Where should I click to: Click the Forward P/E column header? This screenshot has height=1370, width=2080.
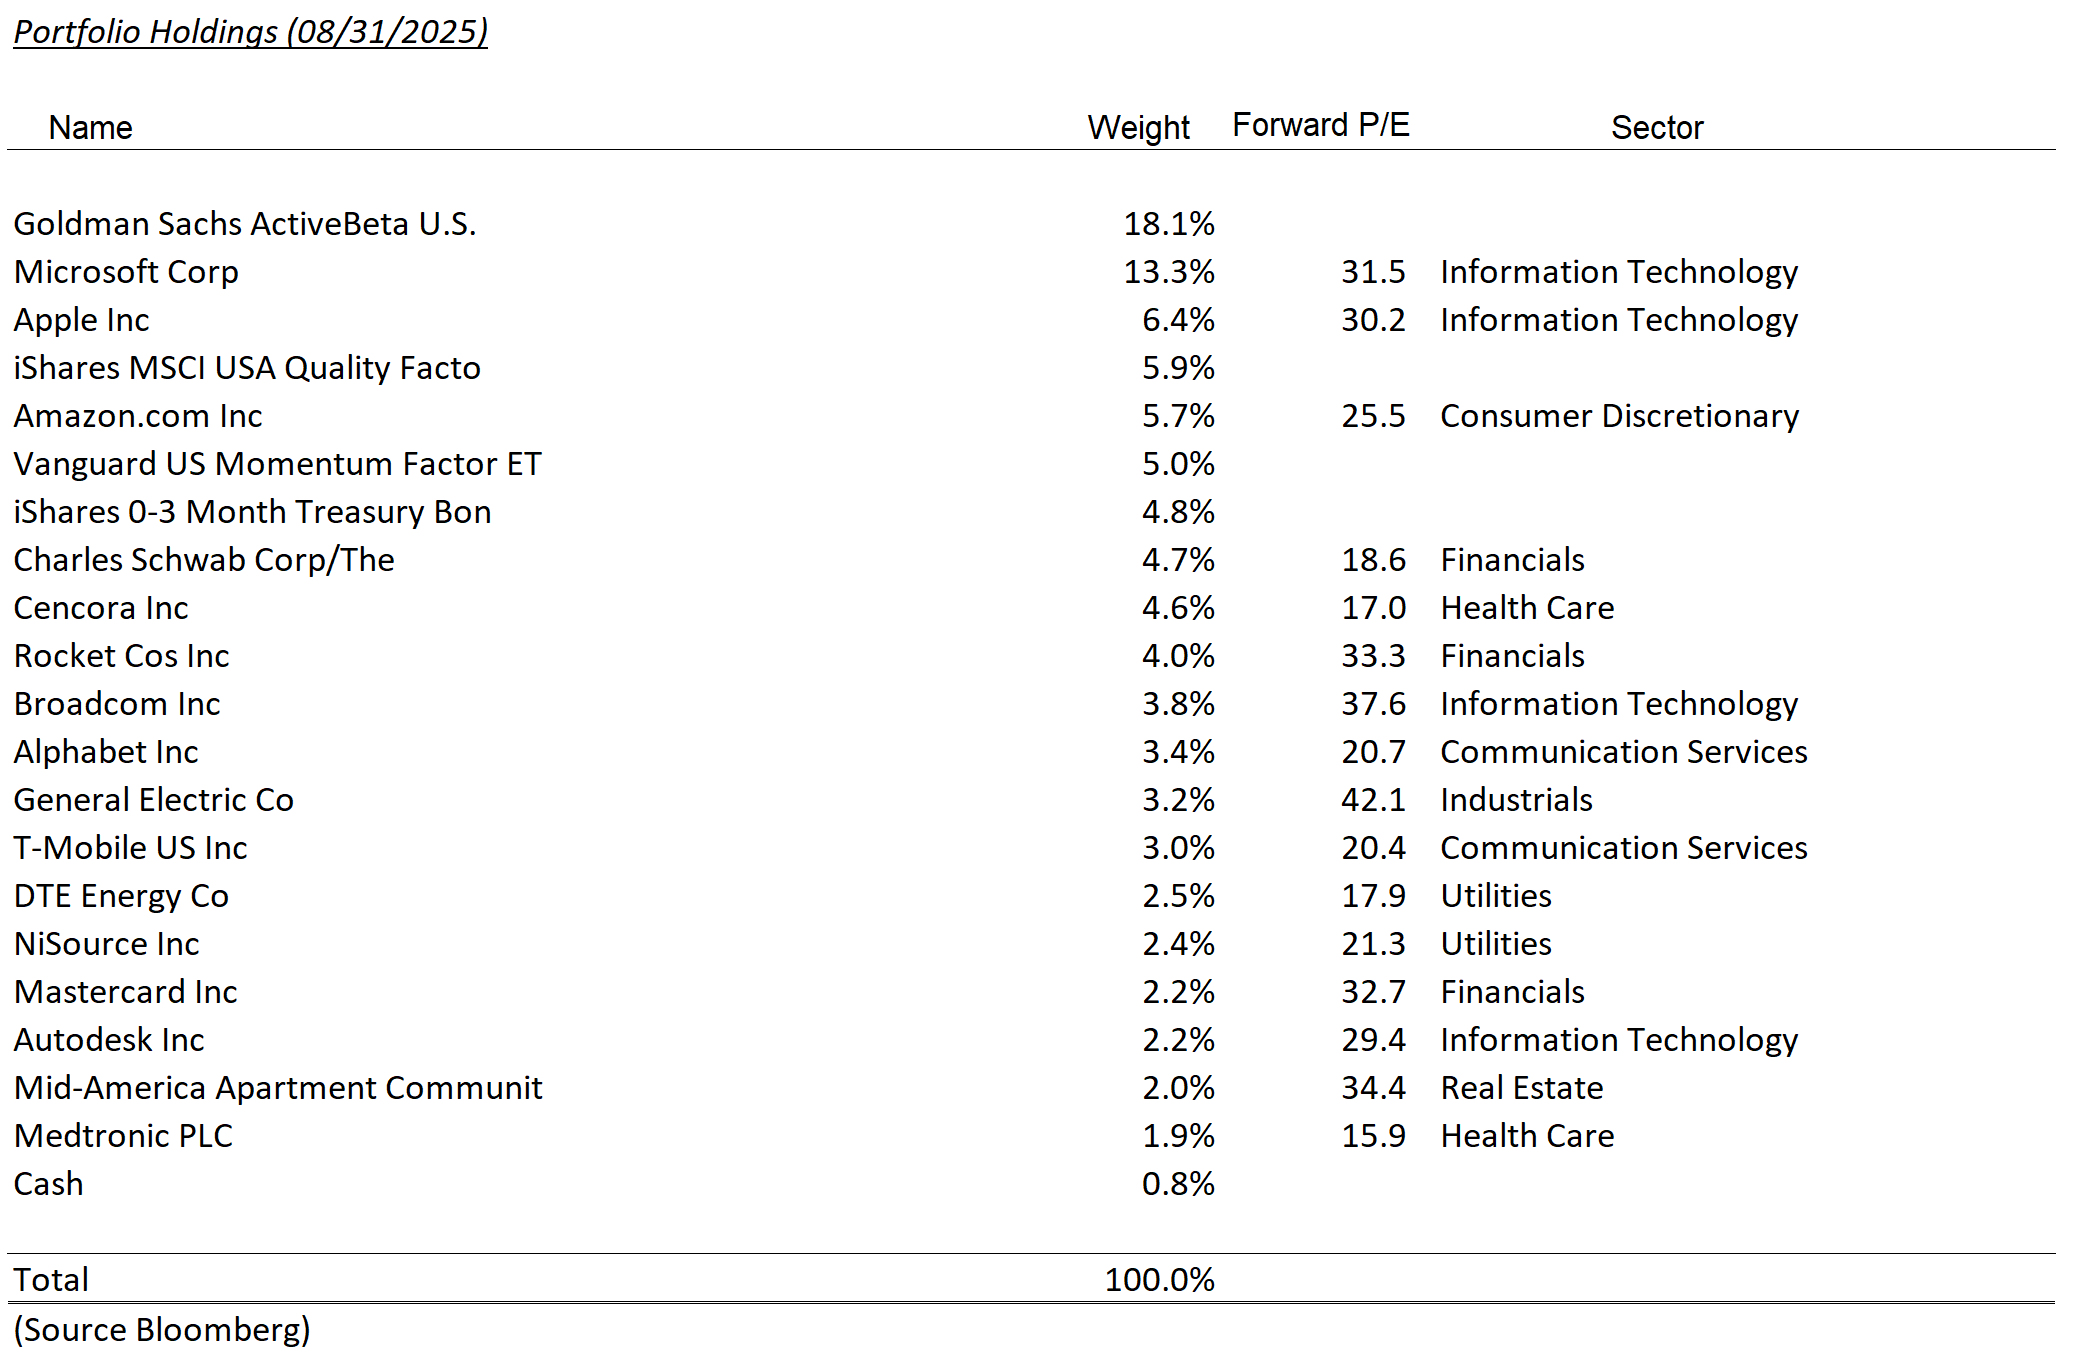pyautogui.click(x=1320, y=125)
